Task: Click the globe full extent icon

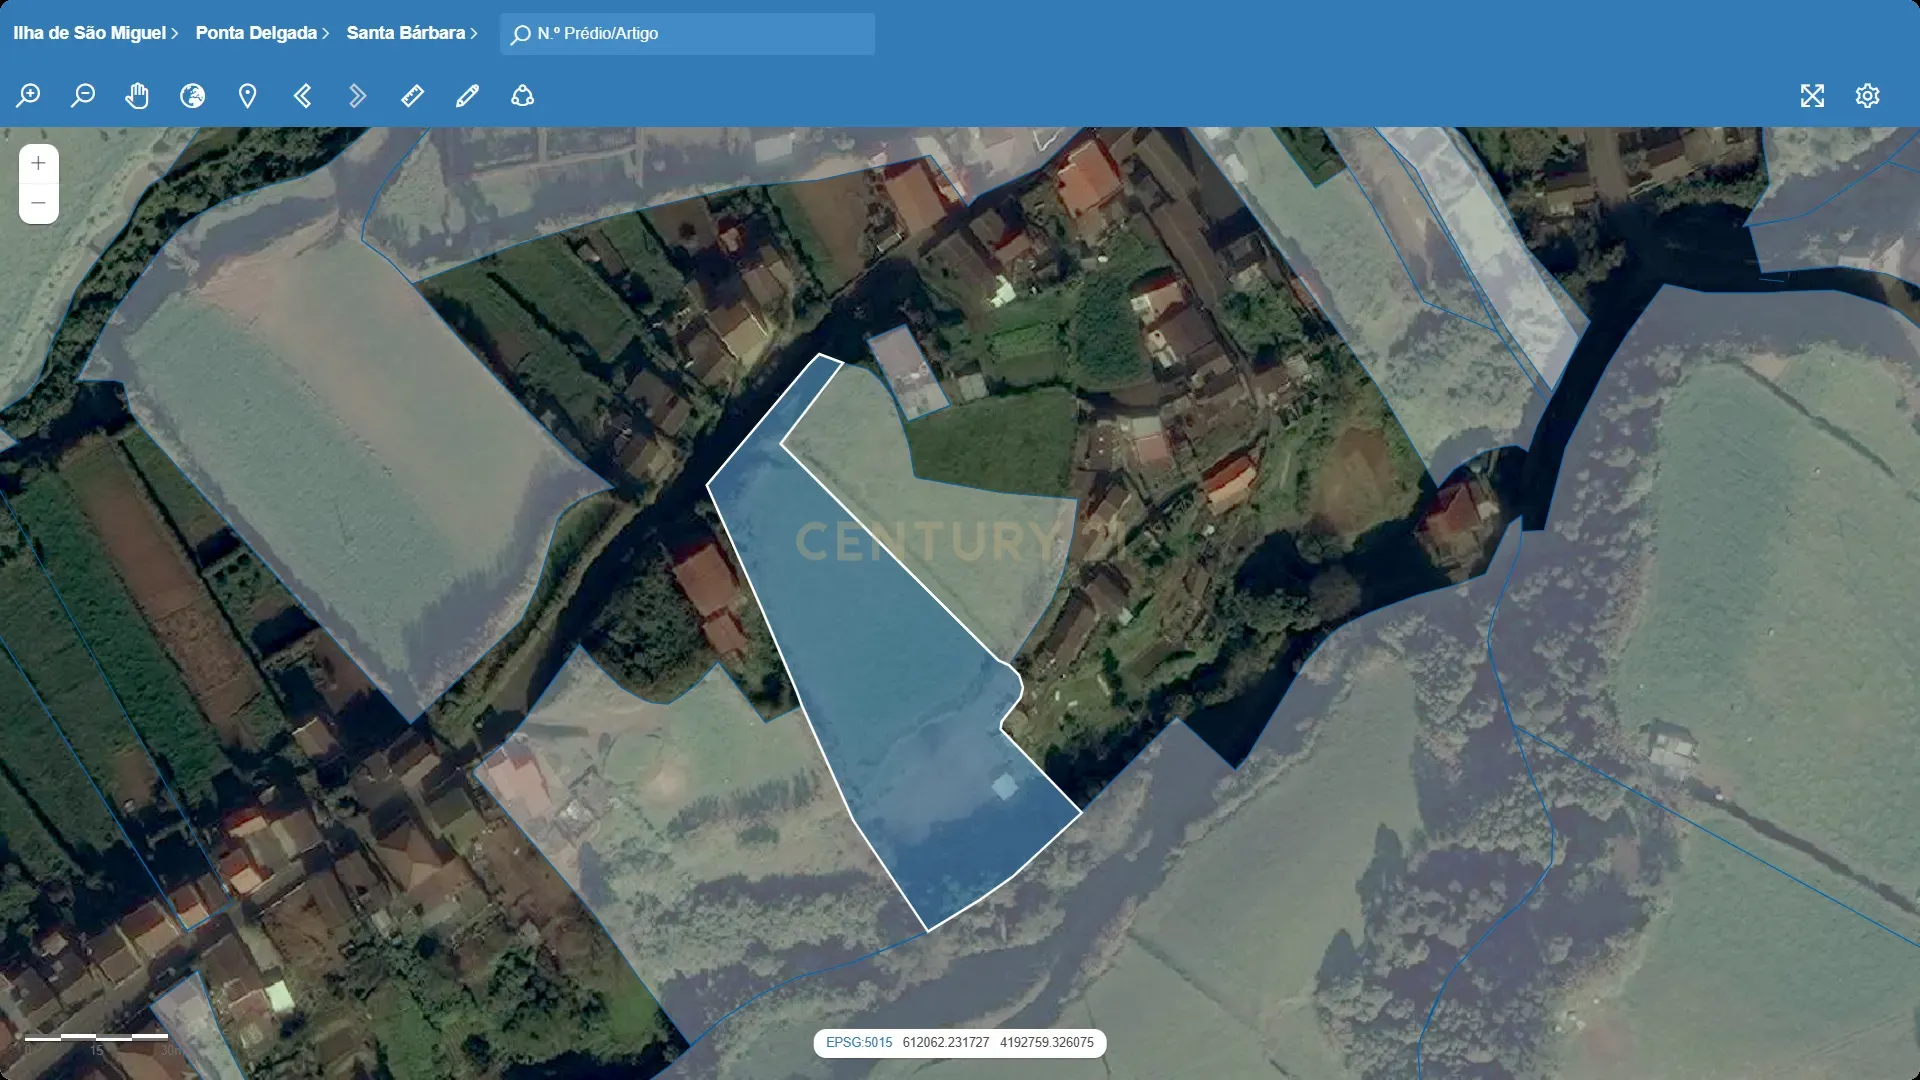Action: [192, 96]
